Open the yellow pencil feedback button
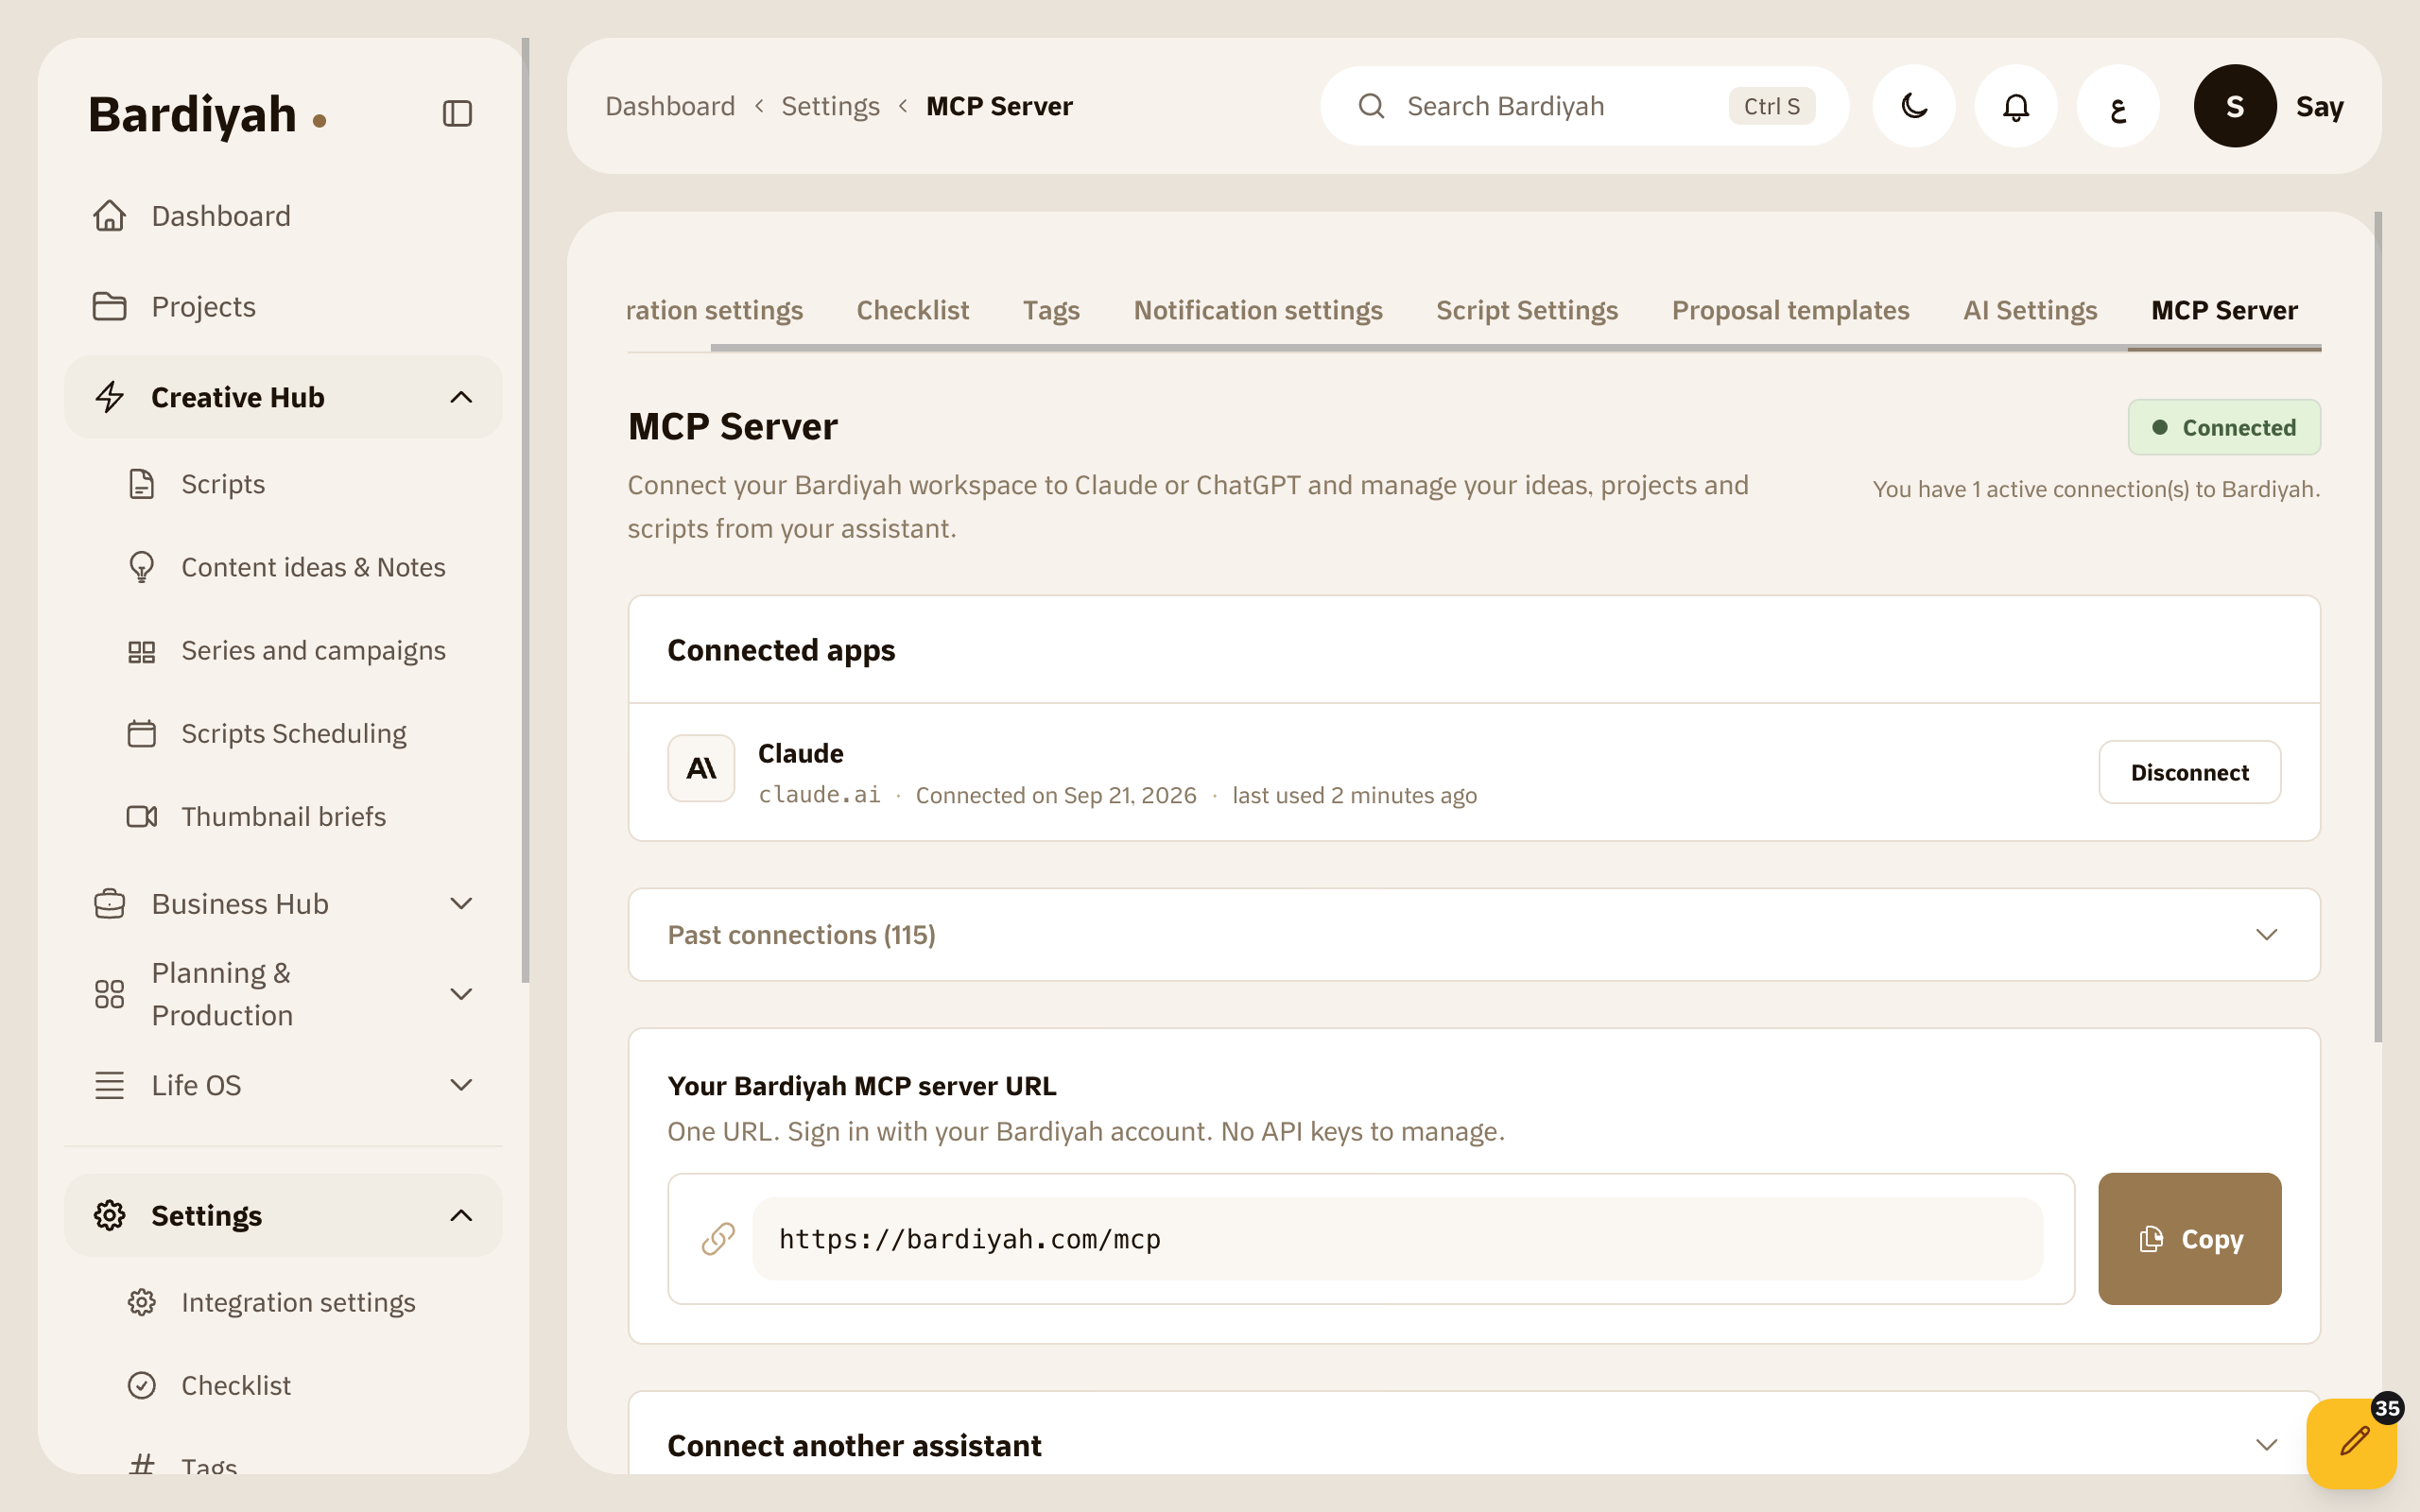This screenshot has height=1512, width=2420. [2352, 1442]
